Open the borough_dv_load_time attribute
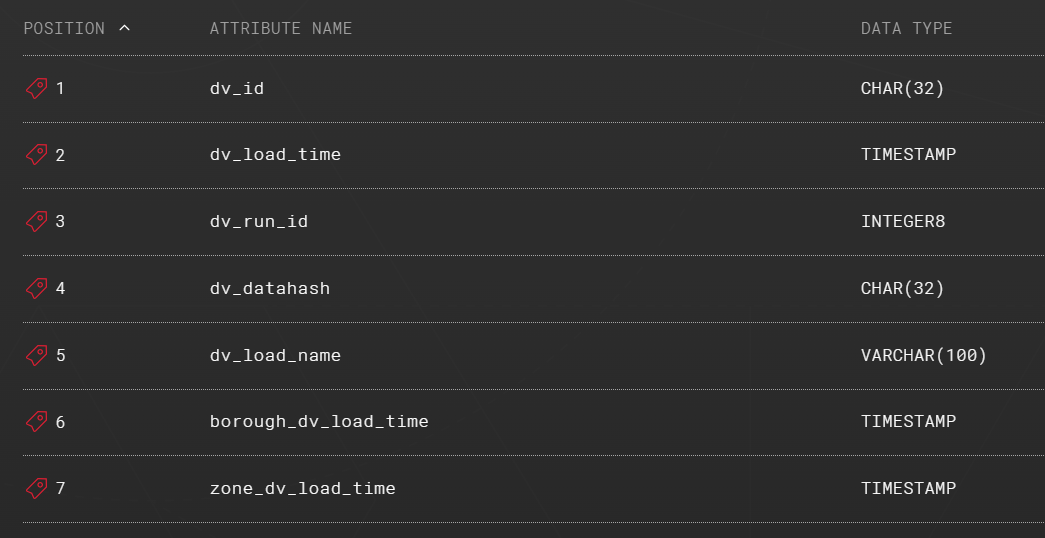Screen dimensions: 1045x538 (319, 422)
